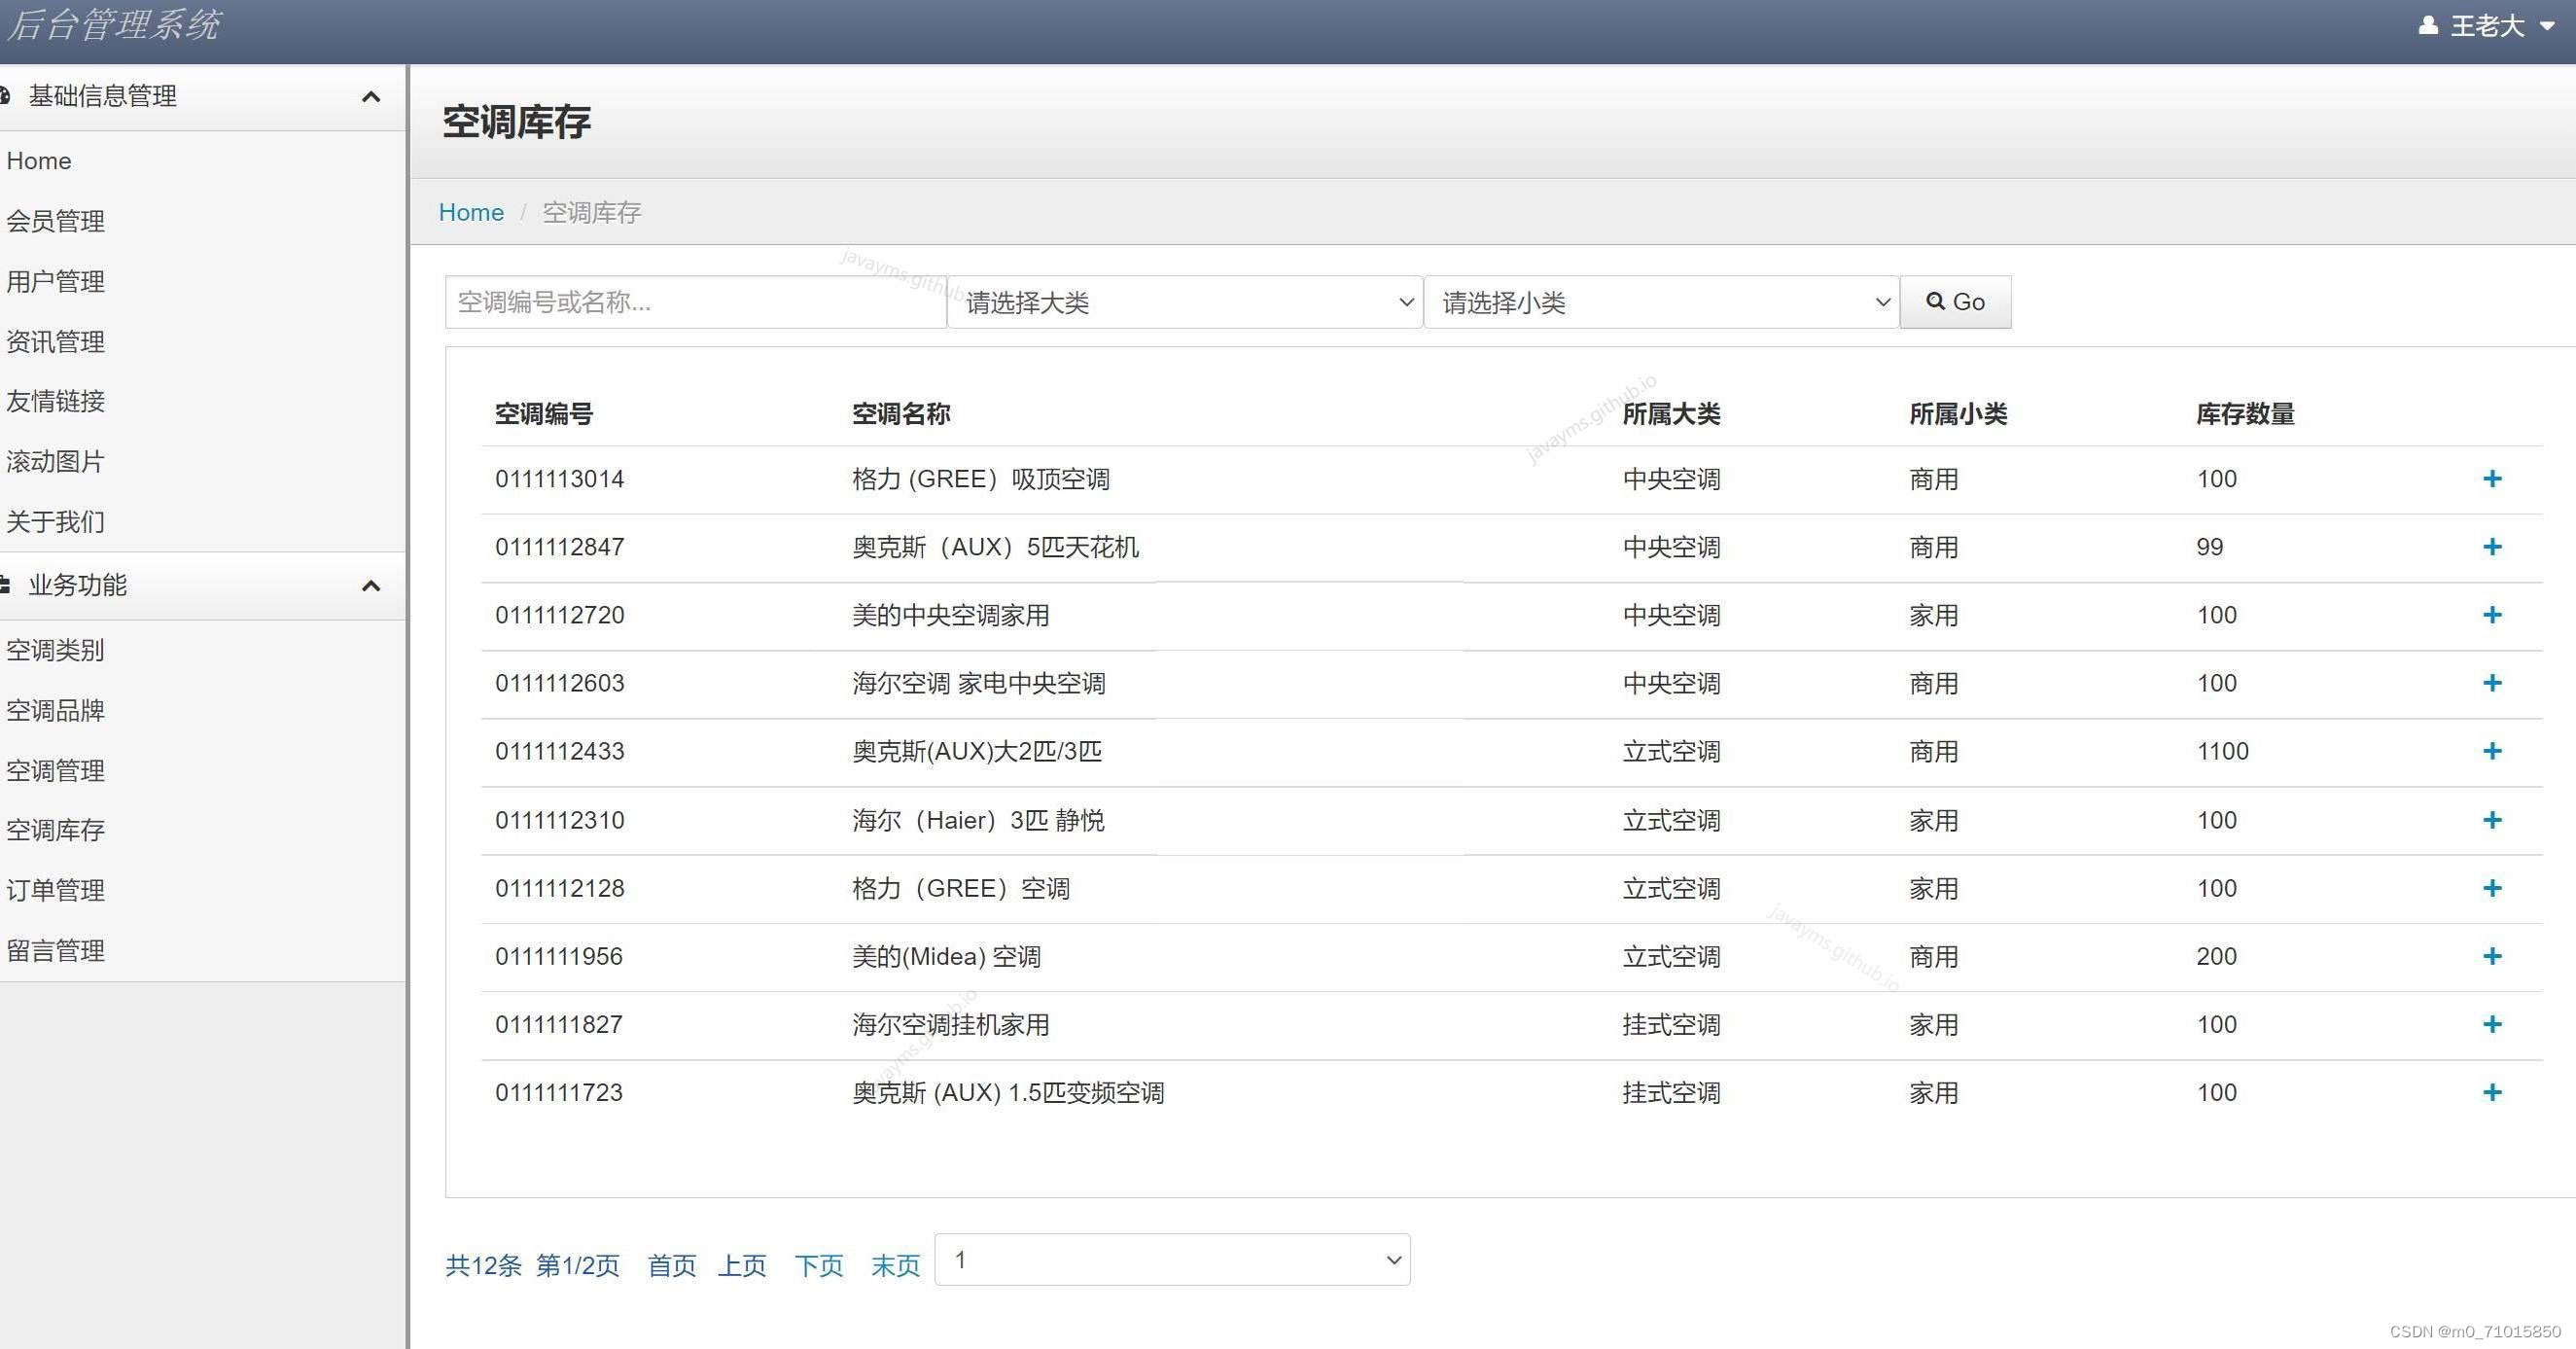Go to 上页 in pagination
This screenshot has width=2576, height=1349.
click(742, 1265)
